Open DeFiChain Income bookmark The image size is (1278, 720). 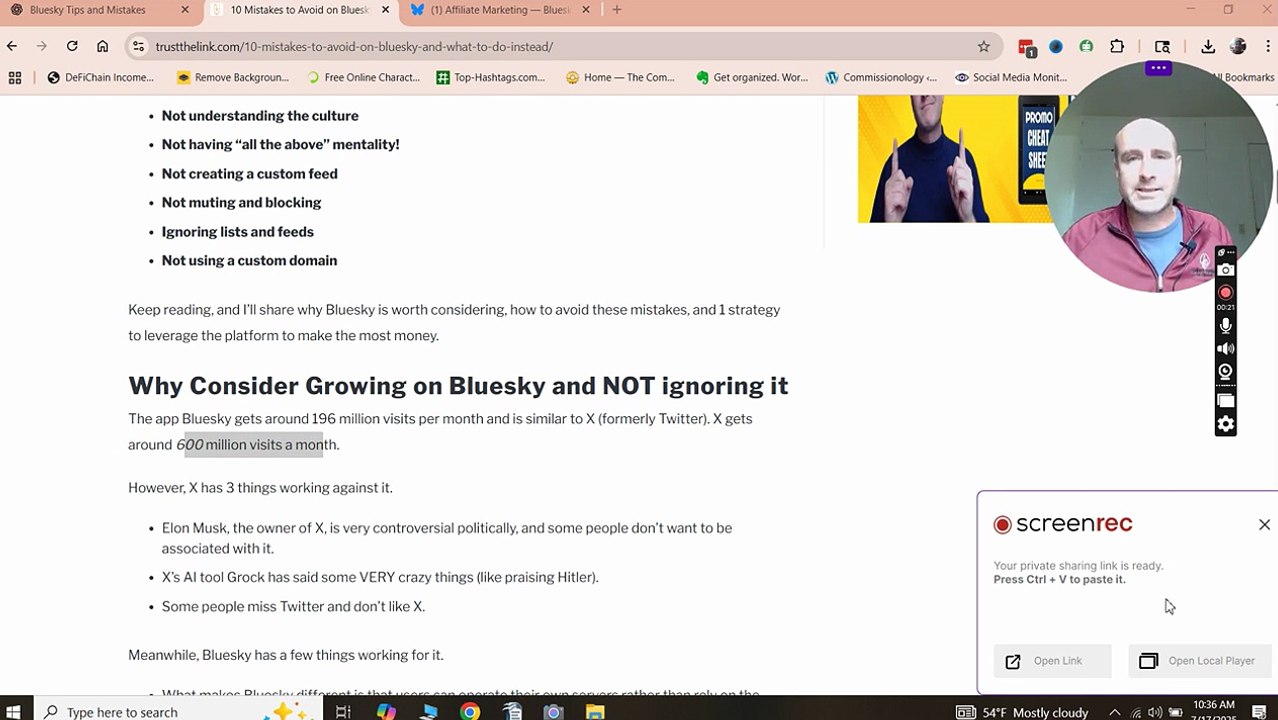(100, 77)
